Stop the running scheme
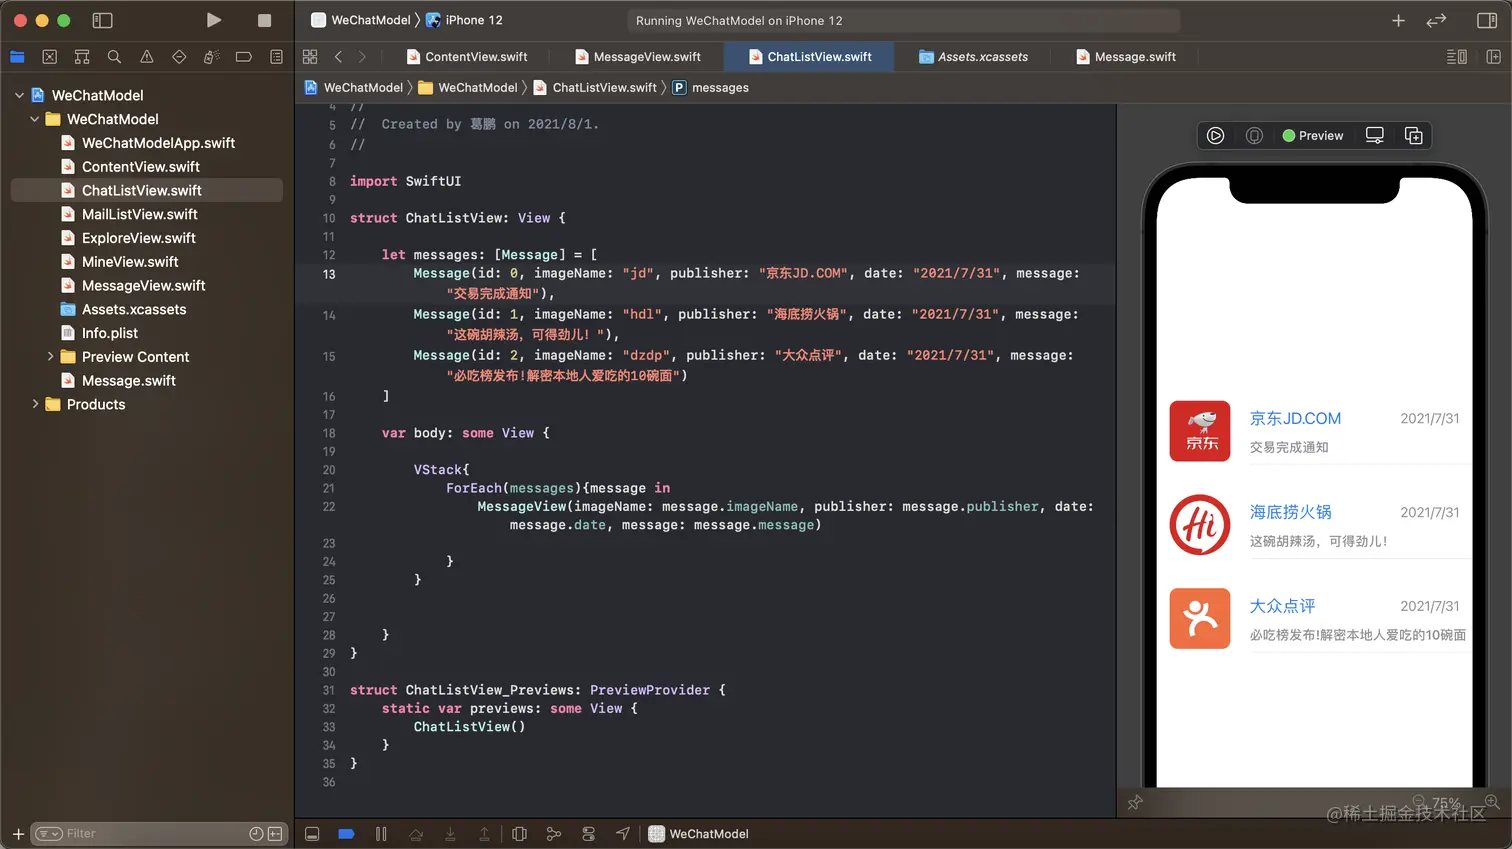 point(264,20)
